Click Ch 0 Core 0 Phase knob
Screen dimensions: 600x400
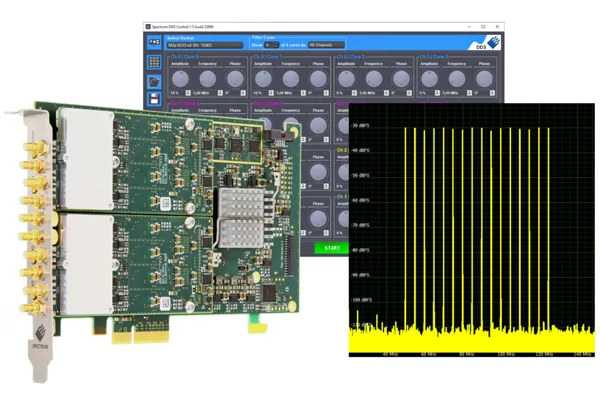click(234, 78)
